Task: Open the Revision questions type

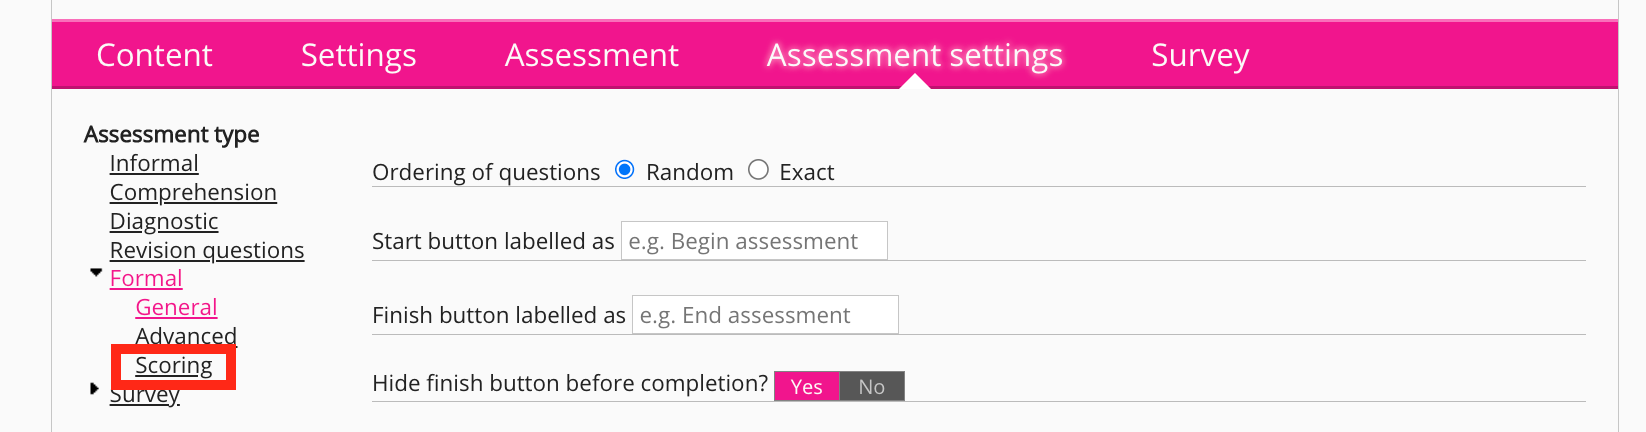Action: coord(207,250)
